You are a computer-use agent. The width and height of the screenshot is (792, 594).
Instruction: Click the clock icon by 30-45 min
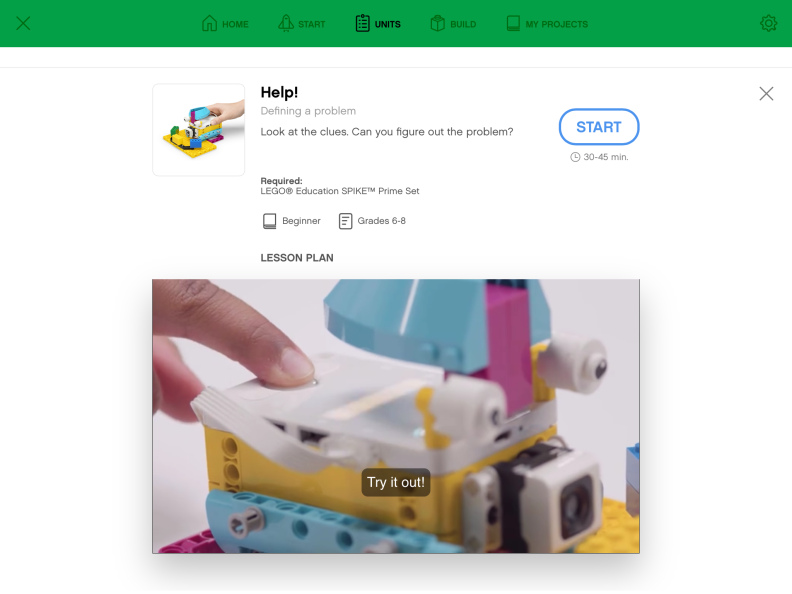pos(575,157)
